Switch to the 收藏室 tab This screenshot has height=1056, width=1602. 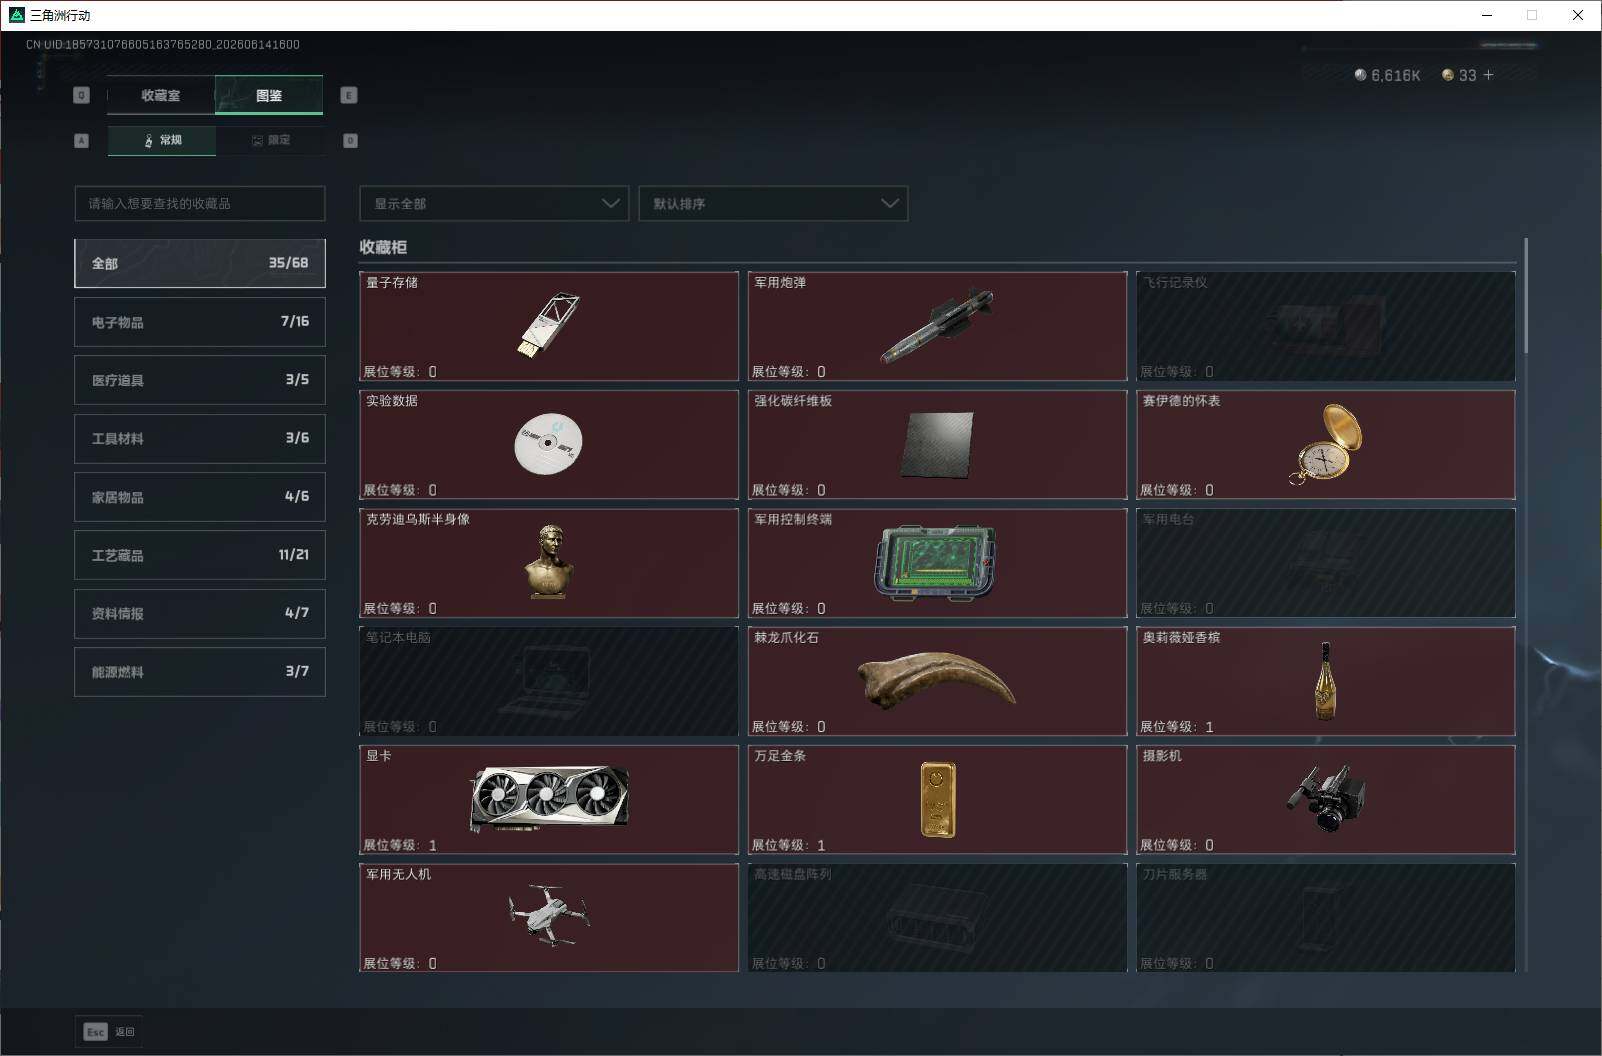(161, 95)
